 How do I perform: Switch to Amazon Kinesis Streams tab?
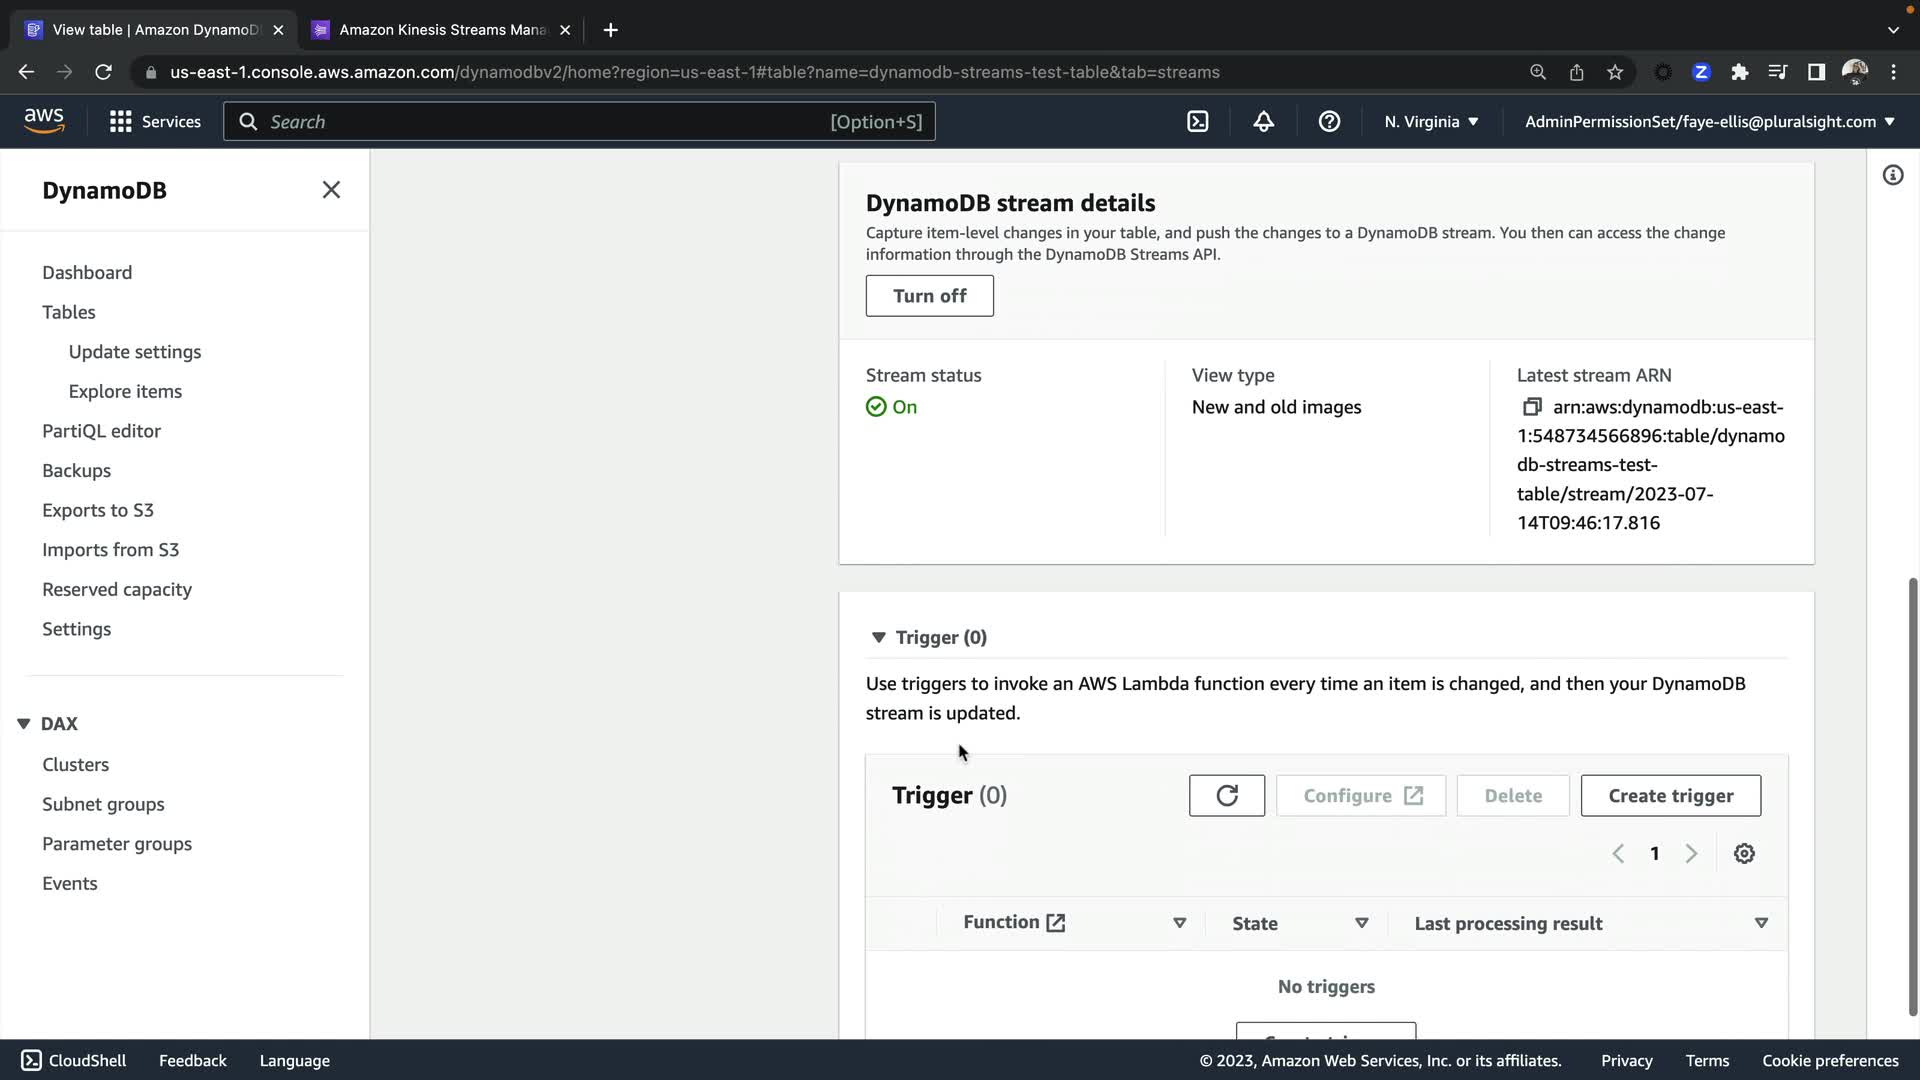click(x=442, y=30)
